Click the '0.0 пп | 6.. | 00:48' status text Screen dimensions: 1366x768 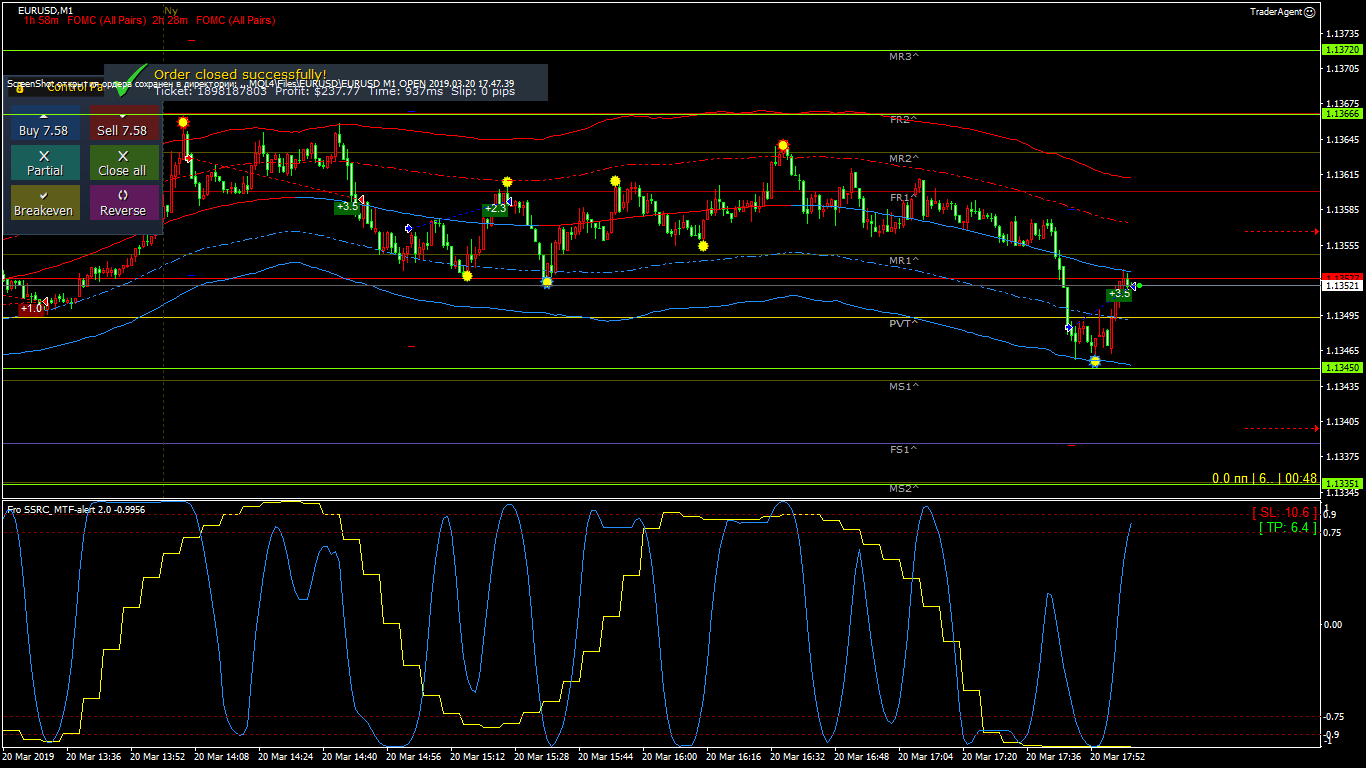tap(1264, 478)
